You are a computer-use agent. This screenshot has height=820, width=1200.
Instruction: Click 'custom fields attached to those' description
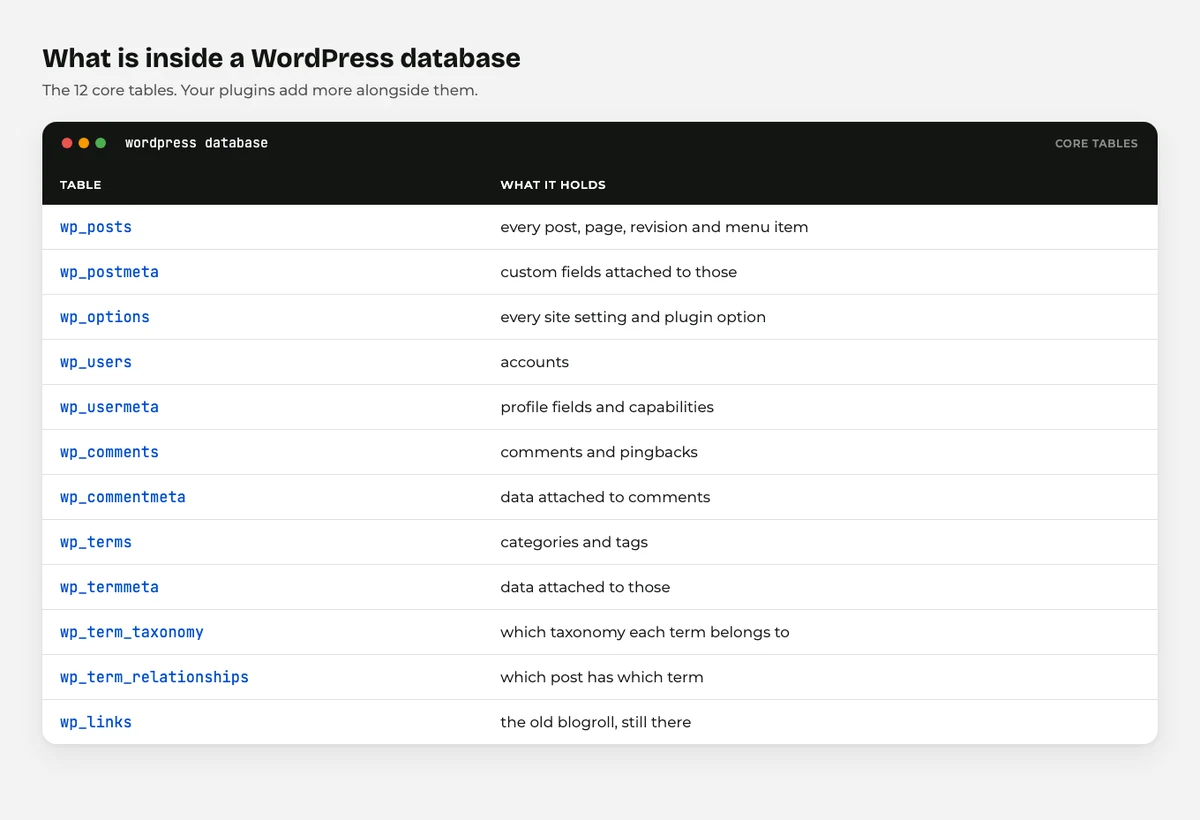click(619, 272)
